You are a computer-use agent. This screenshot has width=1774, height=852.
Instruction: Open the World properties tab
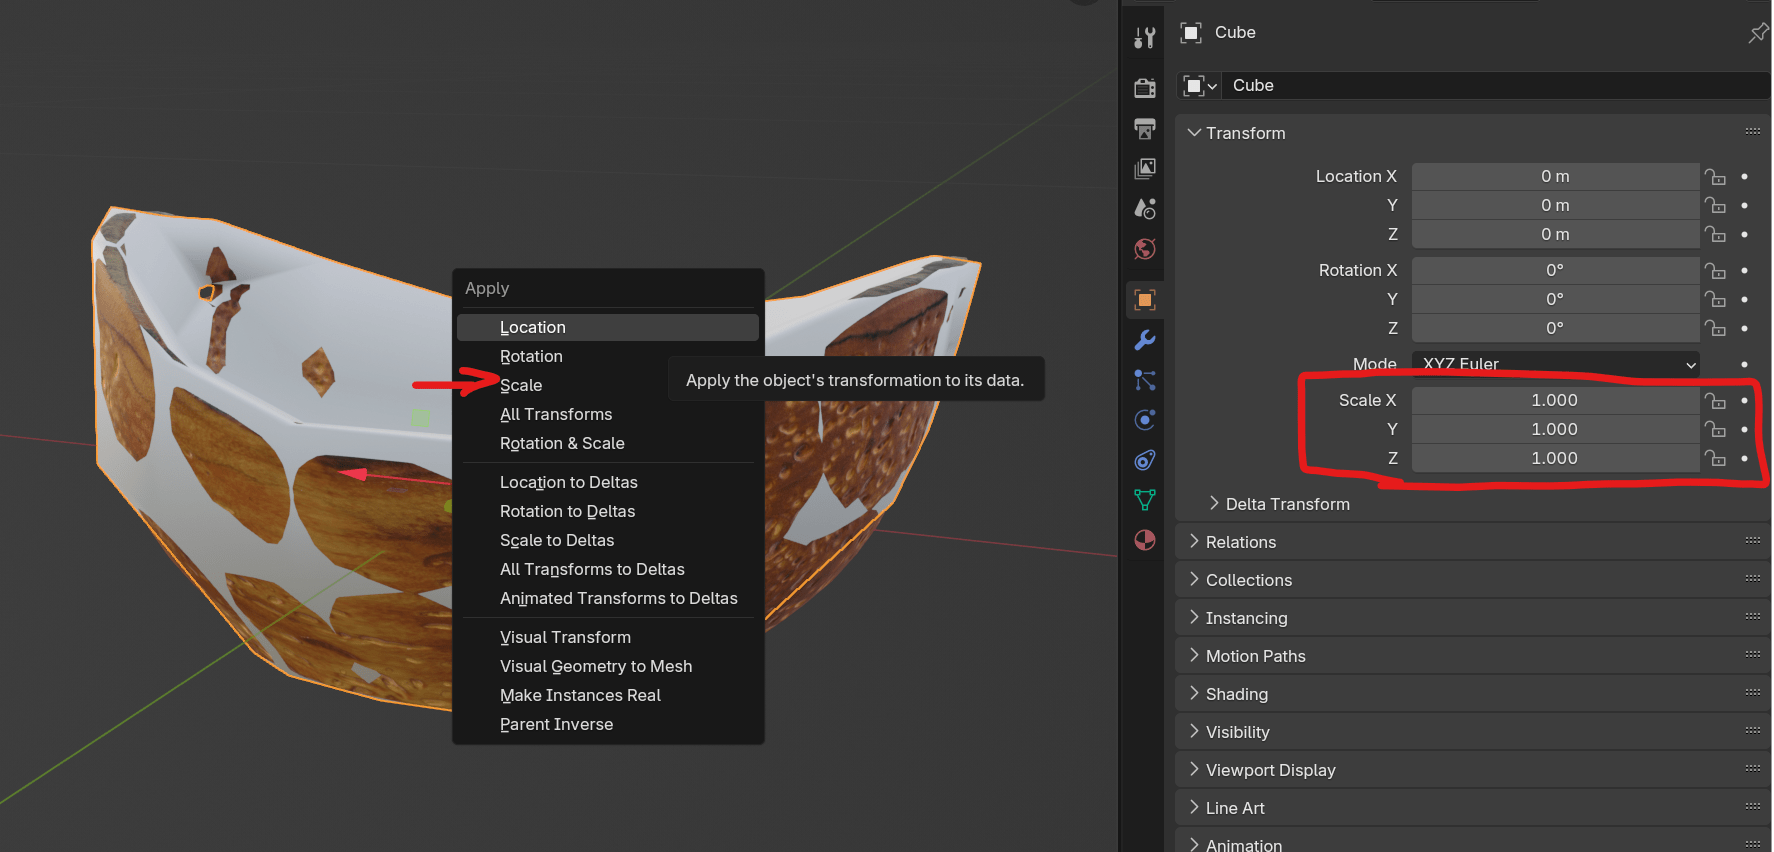1145,249
